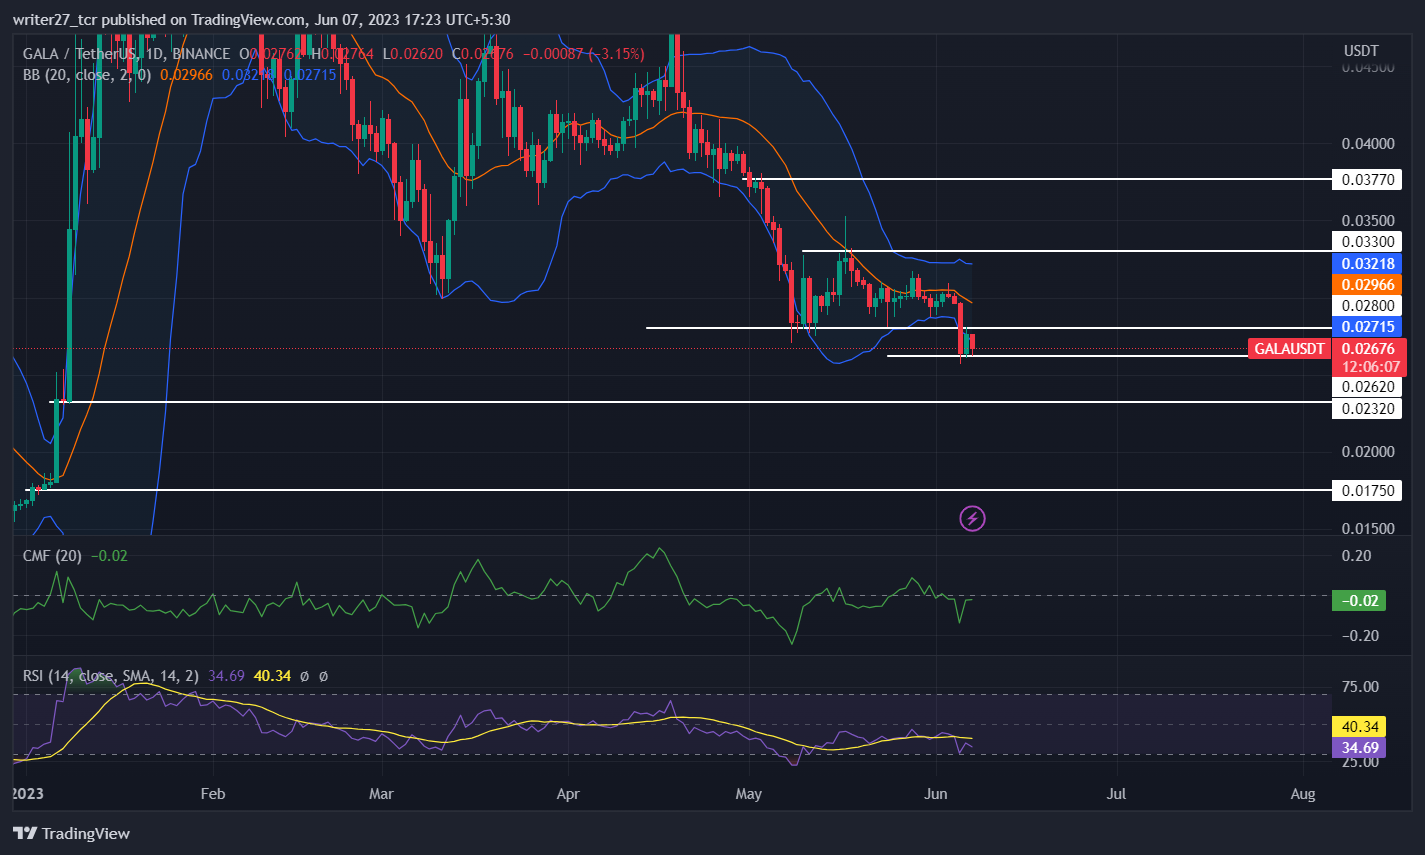Image resolution: width=1425 pixels, height=855 pixels.
Task: Click the USDT currency label on price axis
Action: tap(1361, 50)
